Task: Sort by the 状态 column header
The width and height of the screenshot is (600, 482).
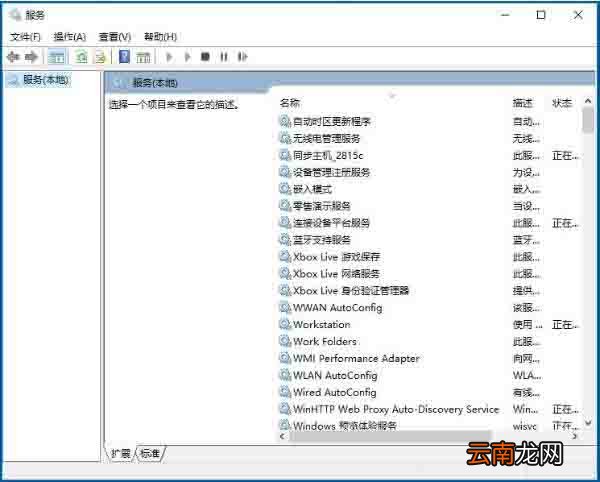Action: coord(562,103)
